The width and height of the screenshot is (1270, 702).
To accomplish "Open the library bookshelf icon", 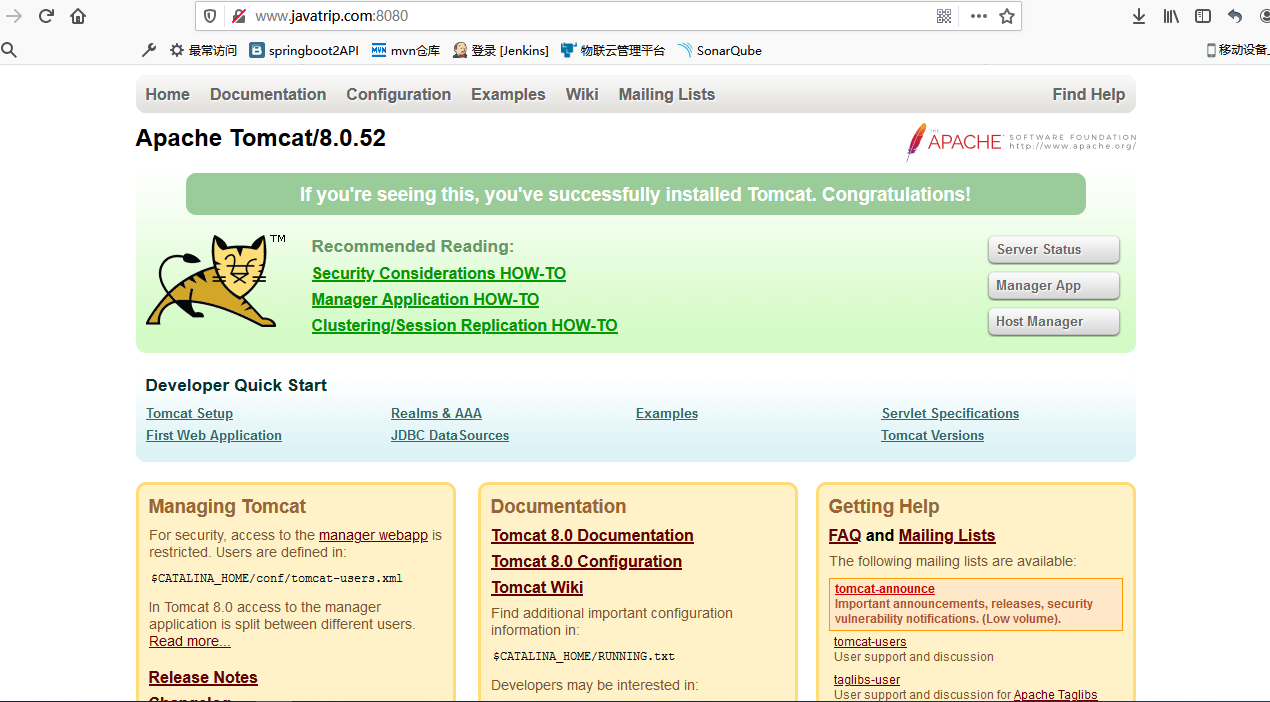I will (x=1171, y=16).
